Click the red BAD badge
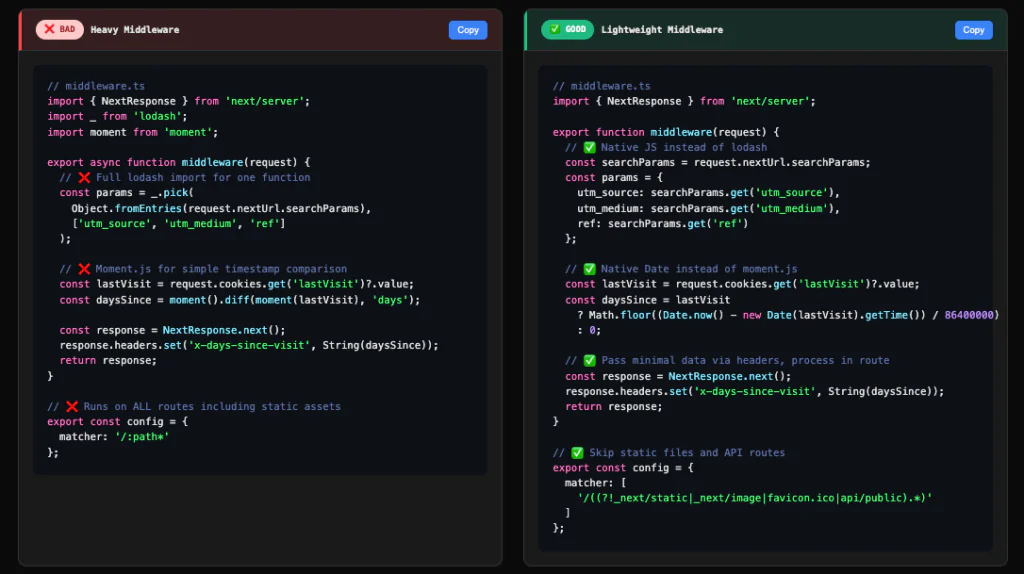Screen dimensions: 1024x574 coord(59,29)
